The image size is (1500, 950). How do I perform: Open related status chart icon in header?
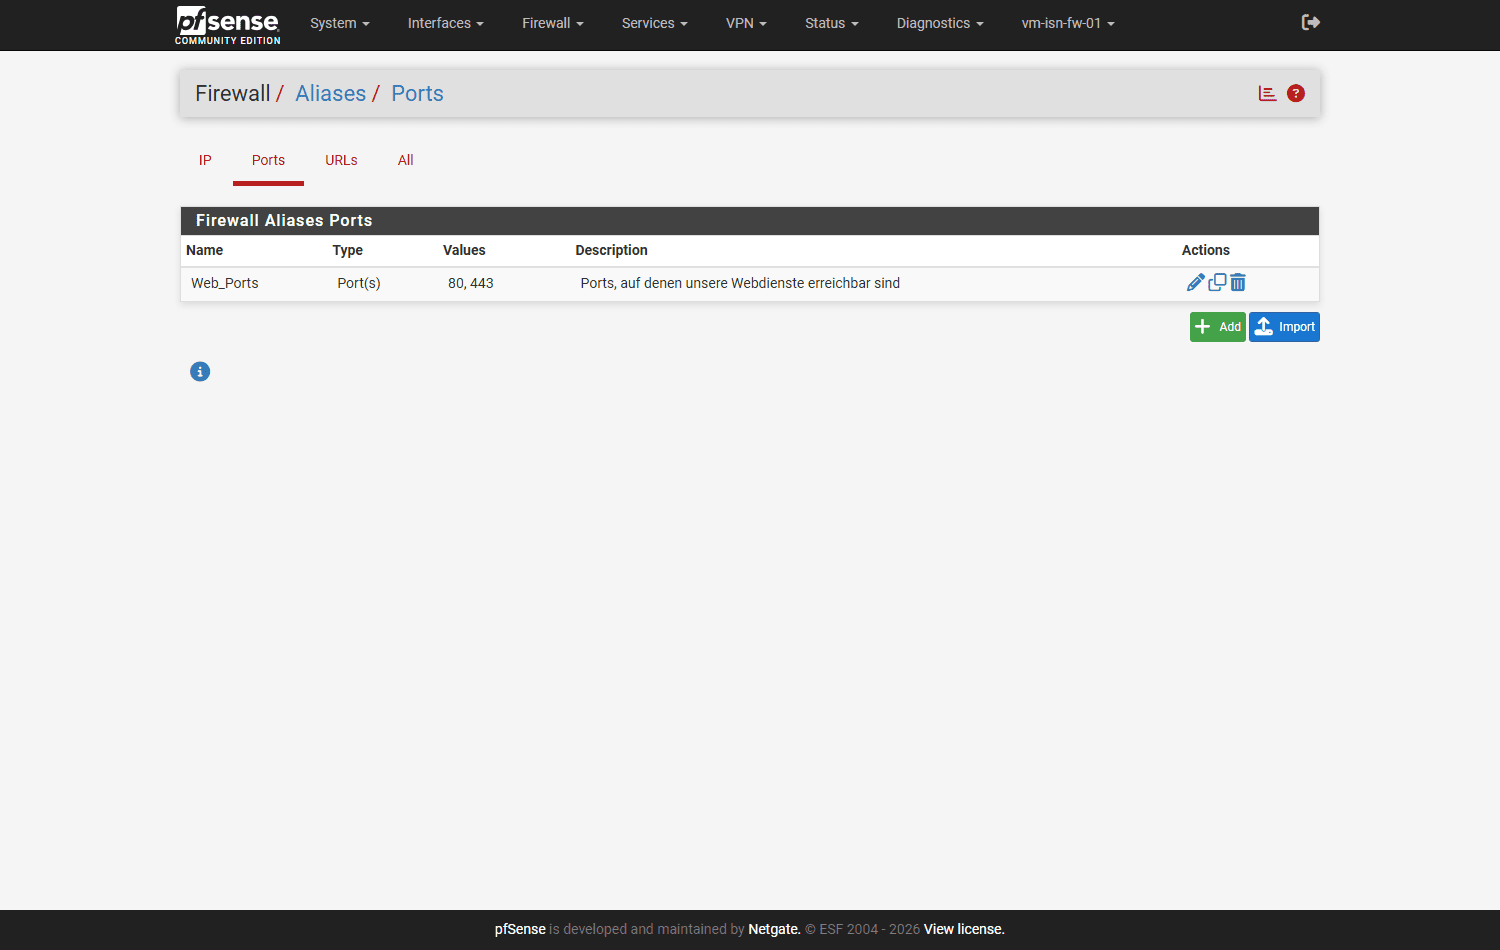pos(1267,93)
